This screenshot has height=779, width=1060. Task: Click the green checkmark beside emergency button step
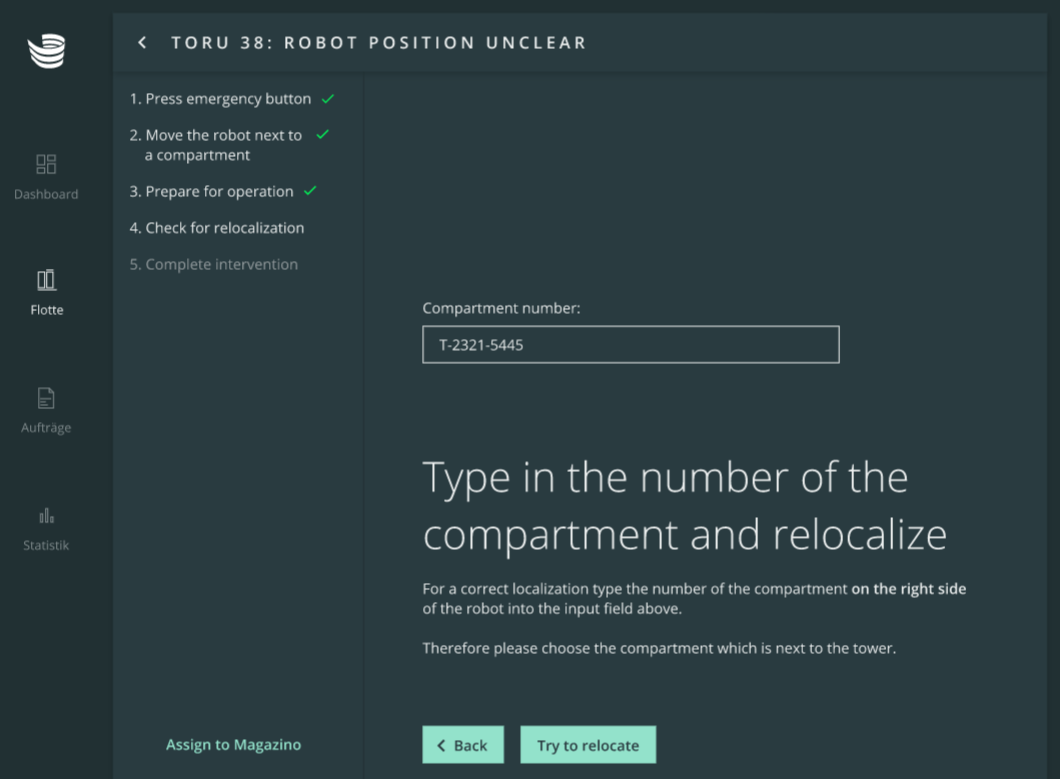click(328, 99)
